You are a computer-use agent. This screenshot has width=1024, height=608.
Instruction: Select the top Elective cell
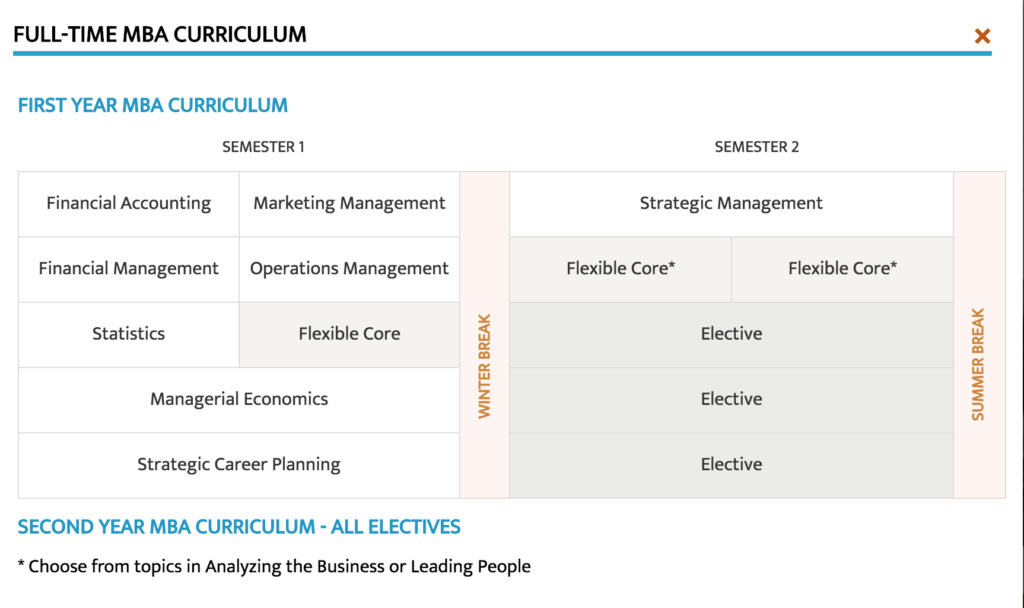click(x=731, y=334)
